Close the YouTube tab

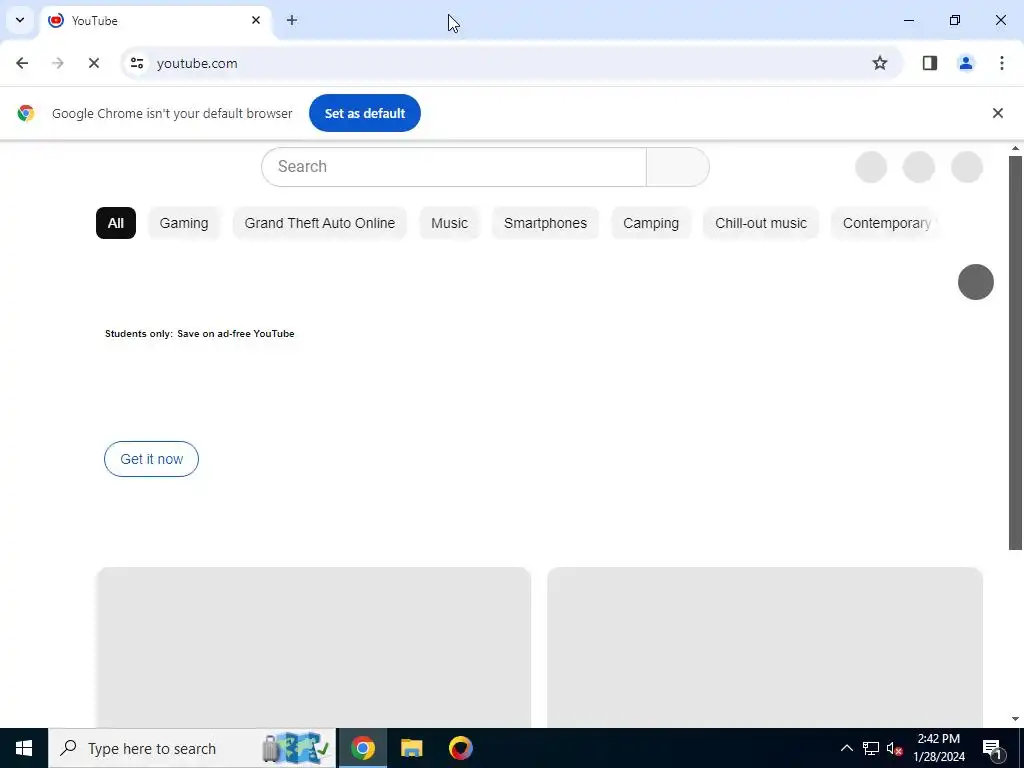click(x=256, y=20)
